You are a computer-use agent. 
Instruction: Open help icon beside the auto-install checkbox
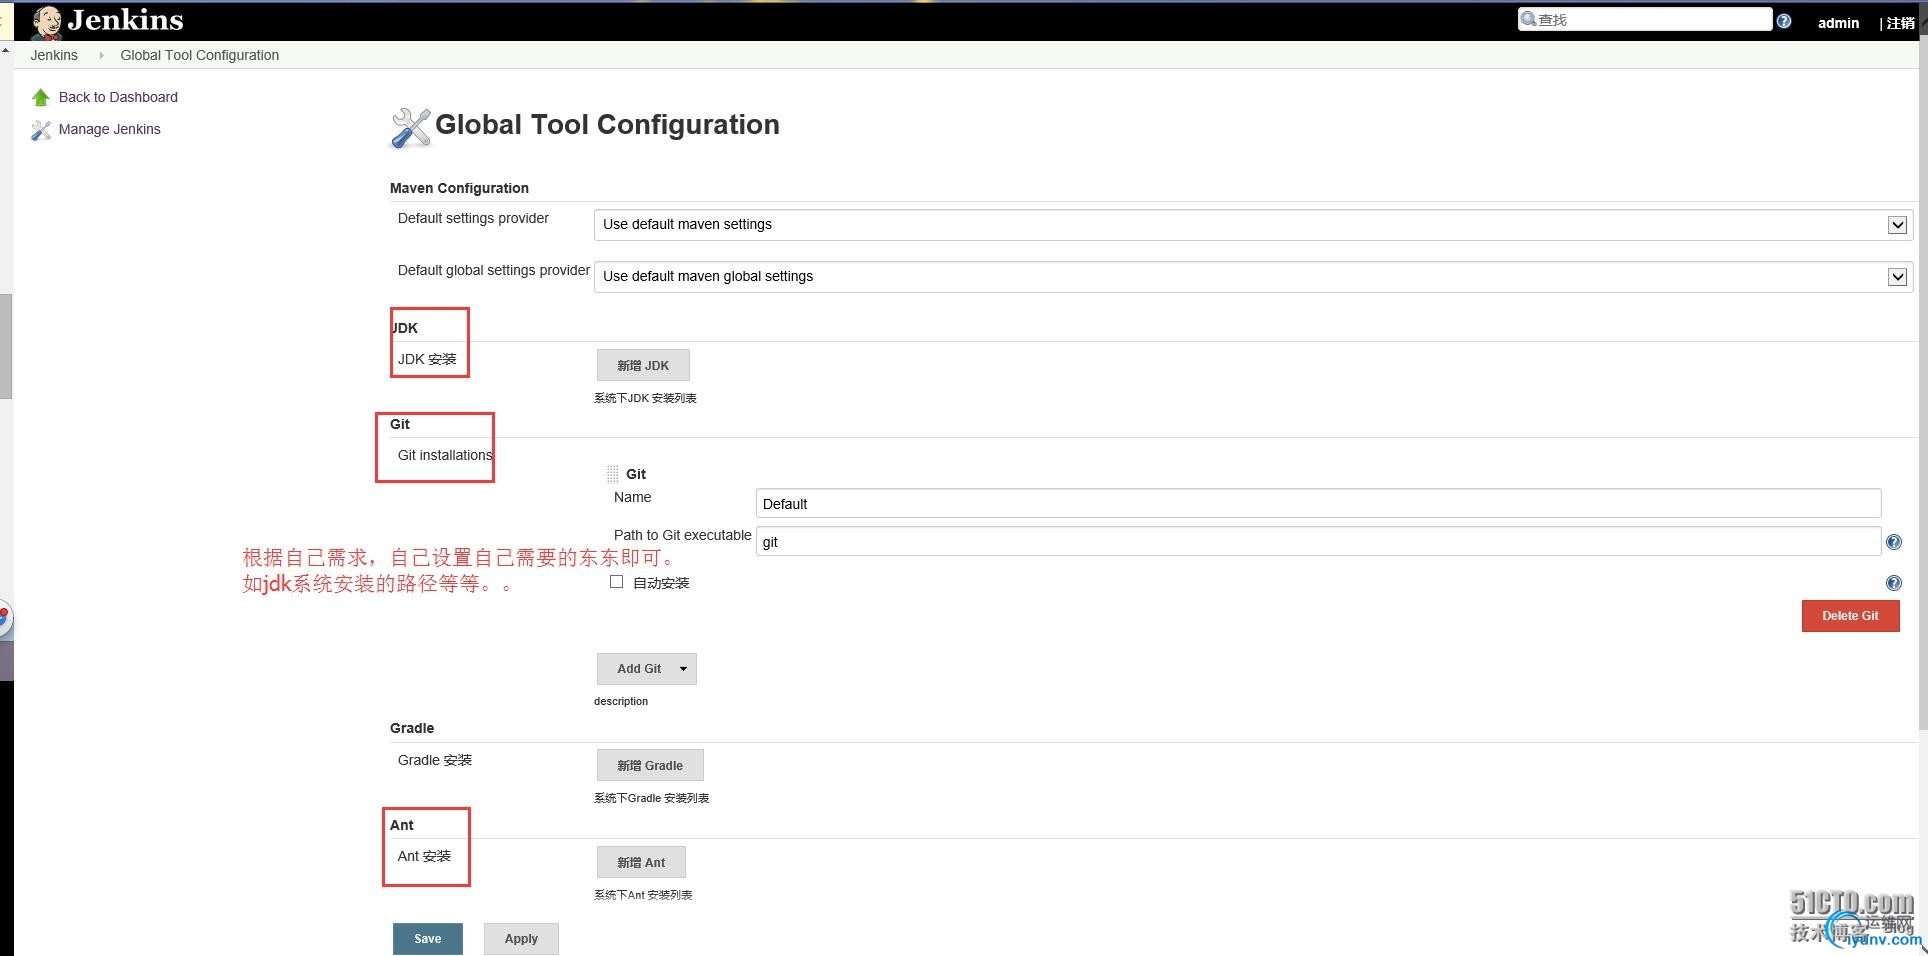1893,583
